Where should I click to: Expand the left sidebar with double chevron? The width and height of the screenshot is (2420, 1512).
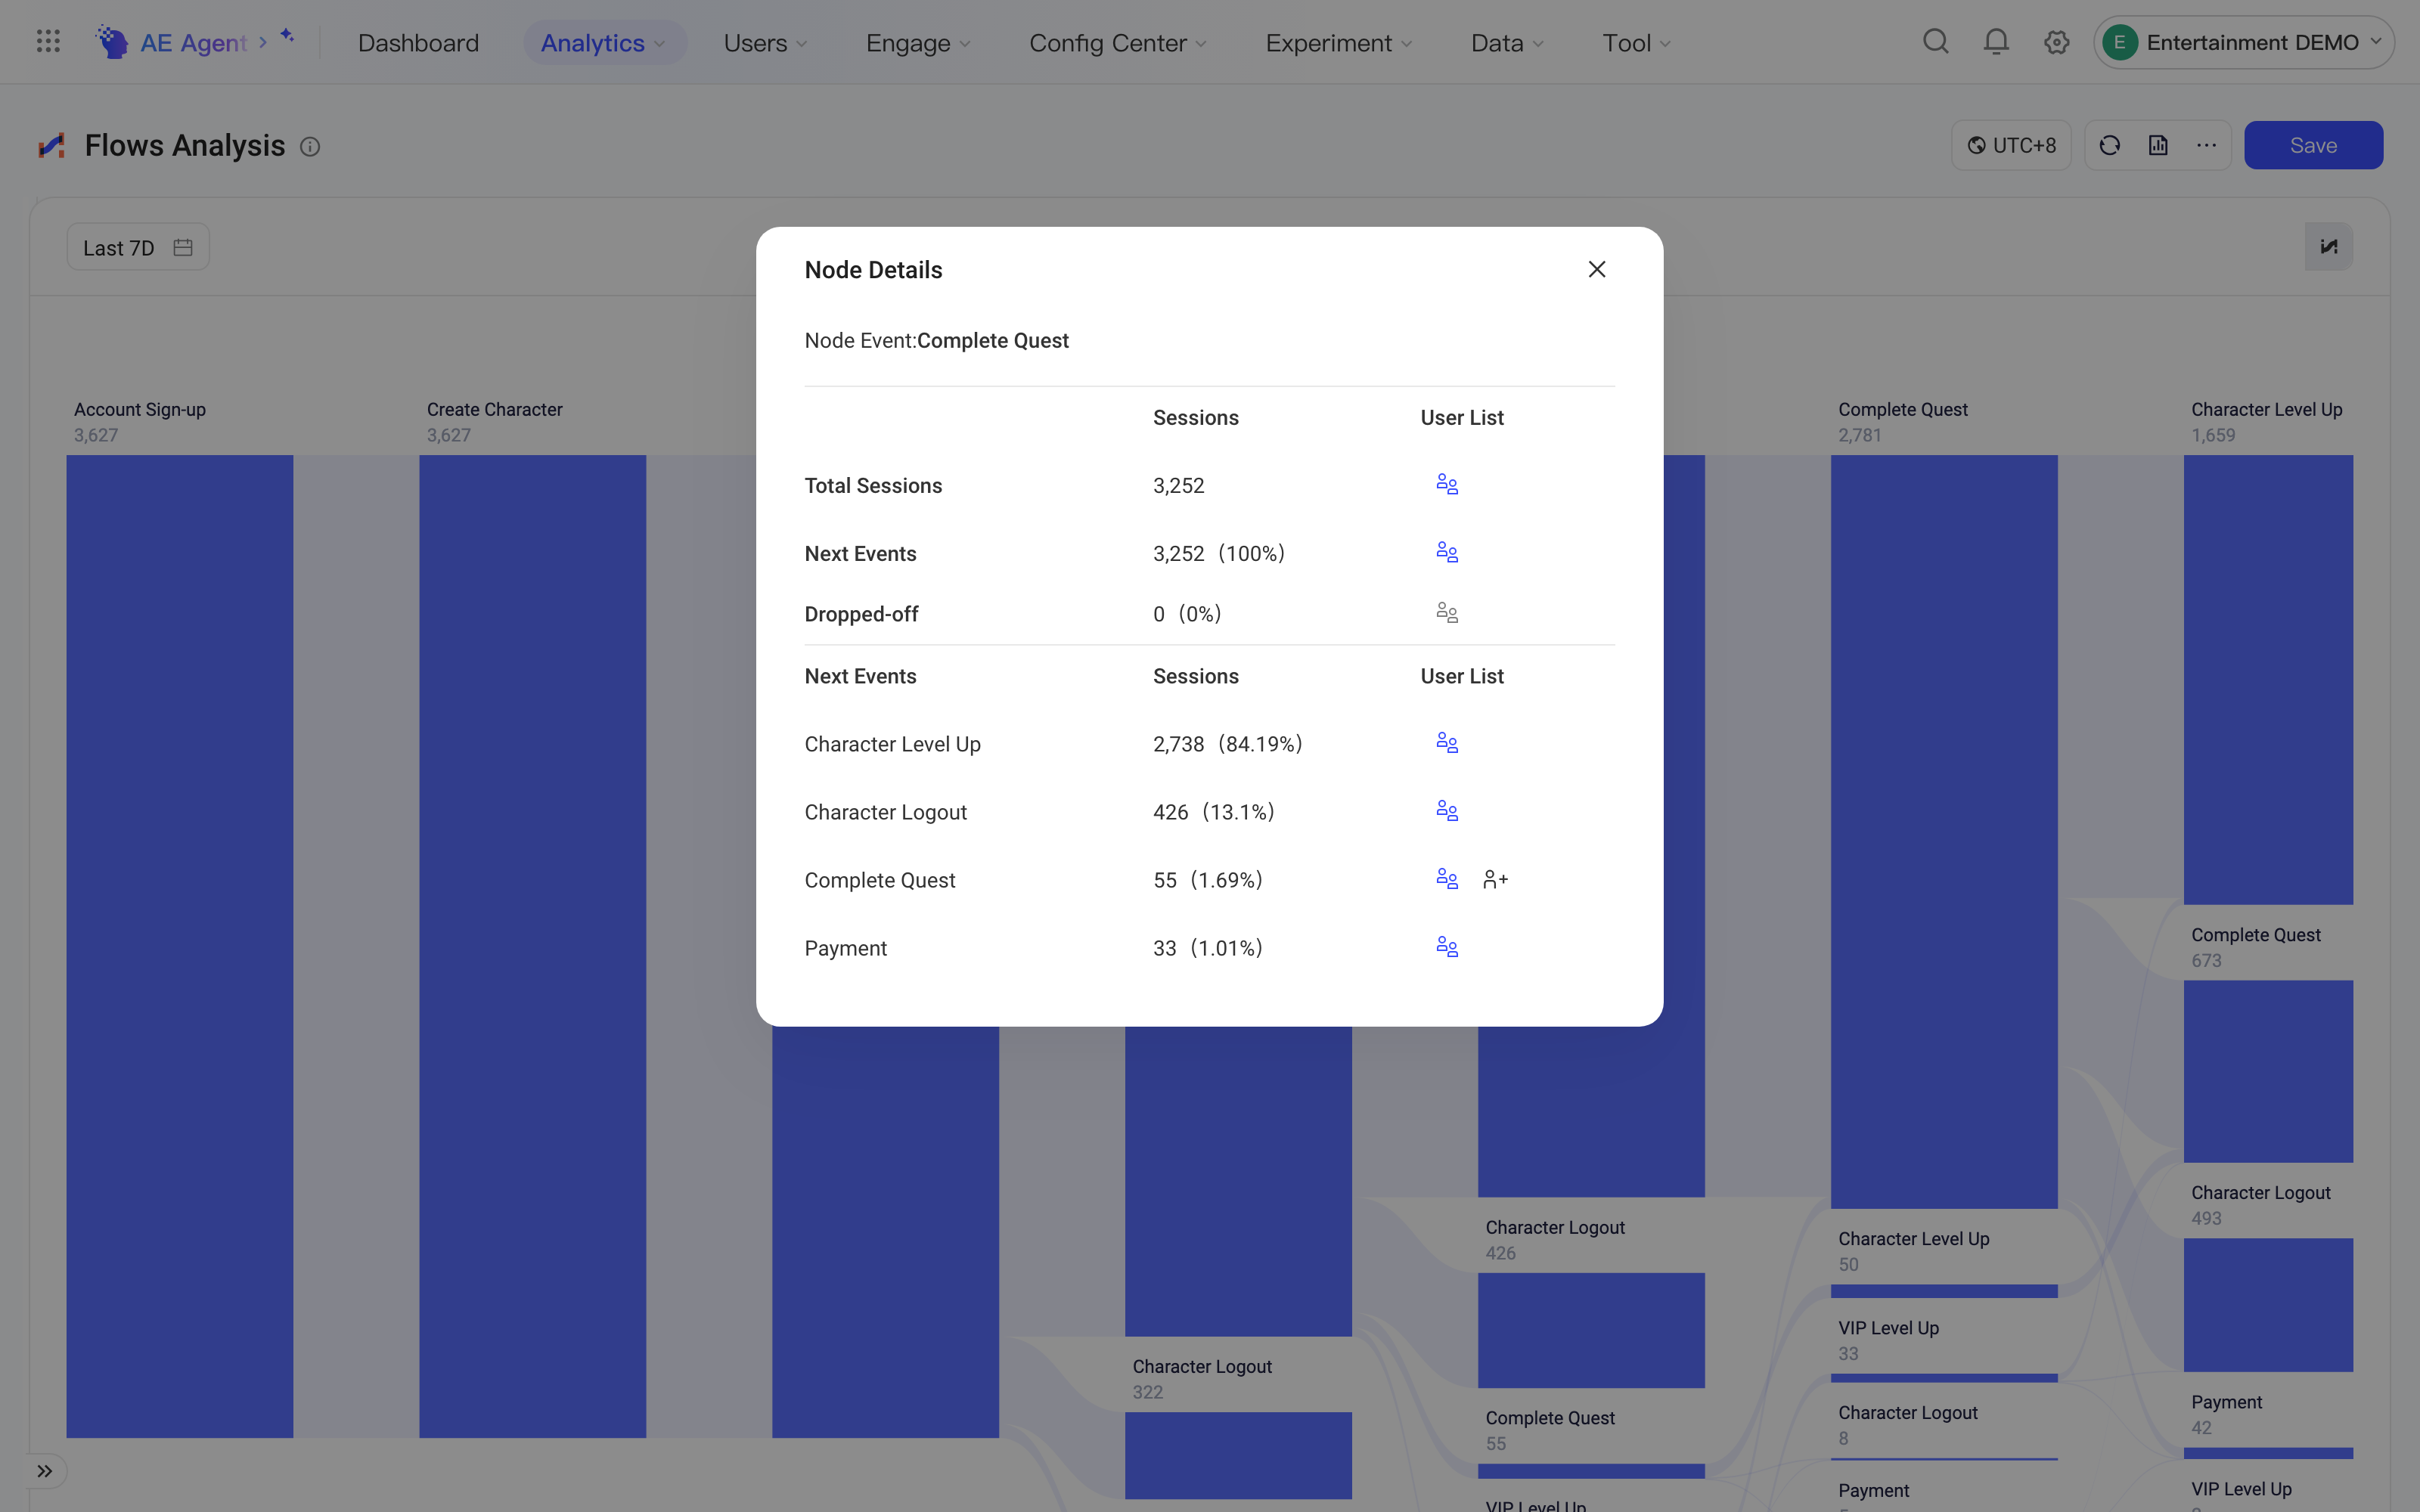[x=45, y=1471]
